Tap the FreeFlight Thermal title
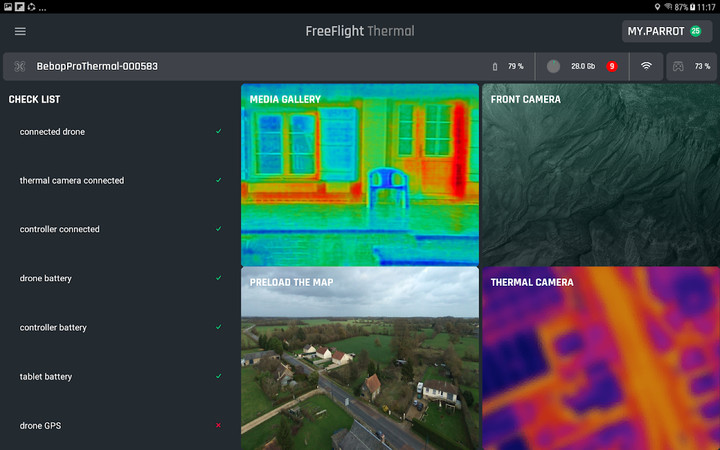Screen dimensions: 720x450 [x=360, y=31]
